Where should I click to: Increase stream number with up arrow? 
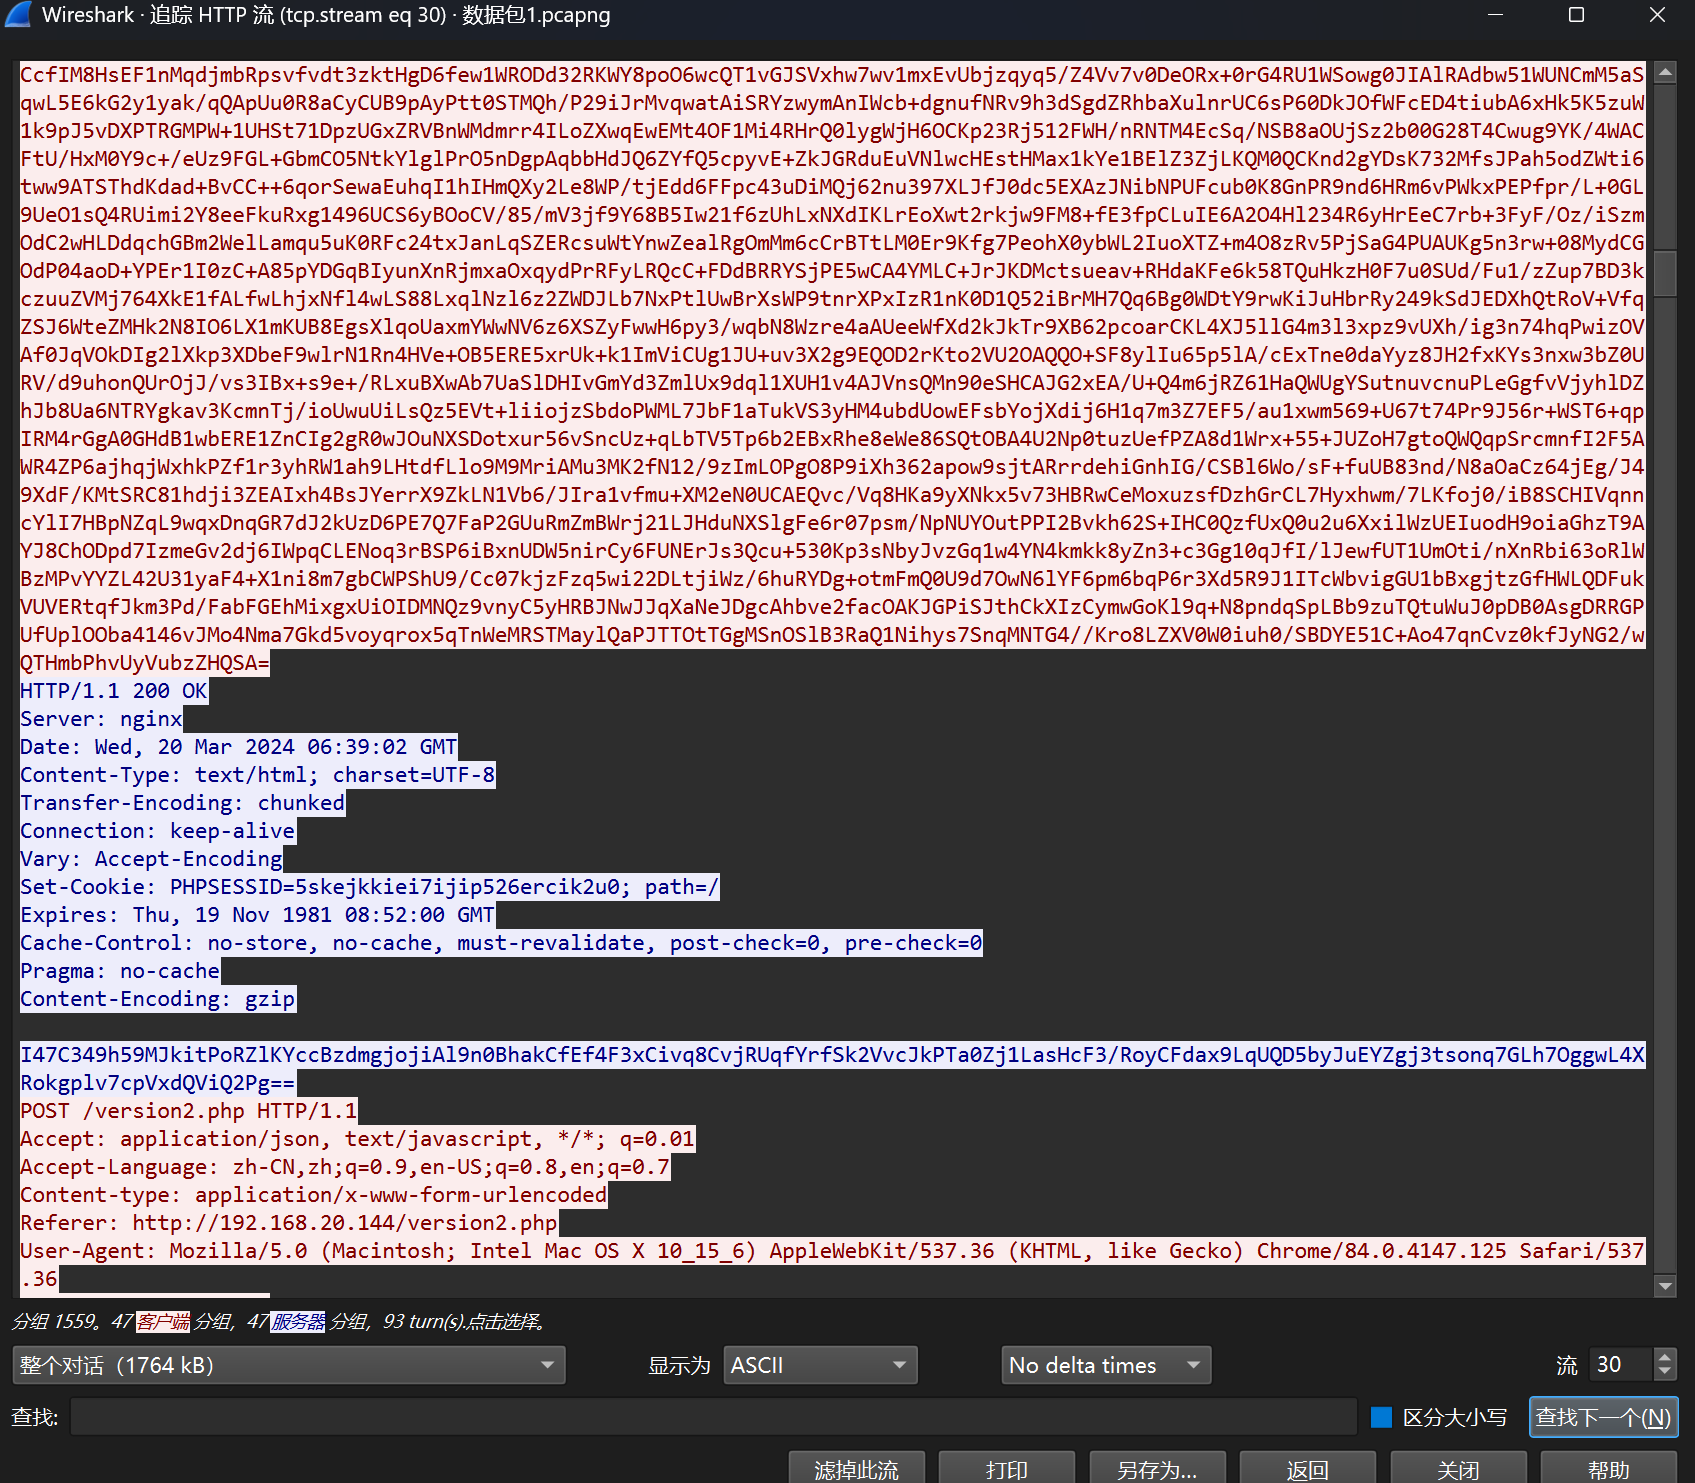[x=1664, y=1357]
